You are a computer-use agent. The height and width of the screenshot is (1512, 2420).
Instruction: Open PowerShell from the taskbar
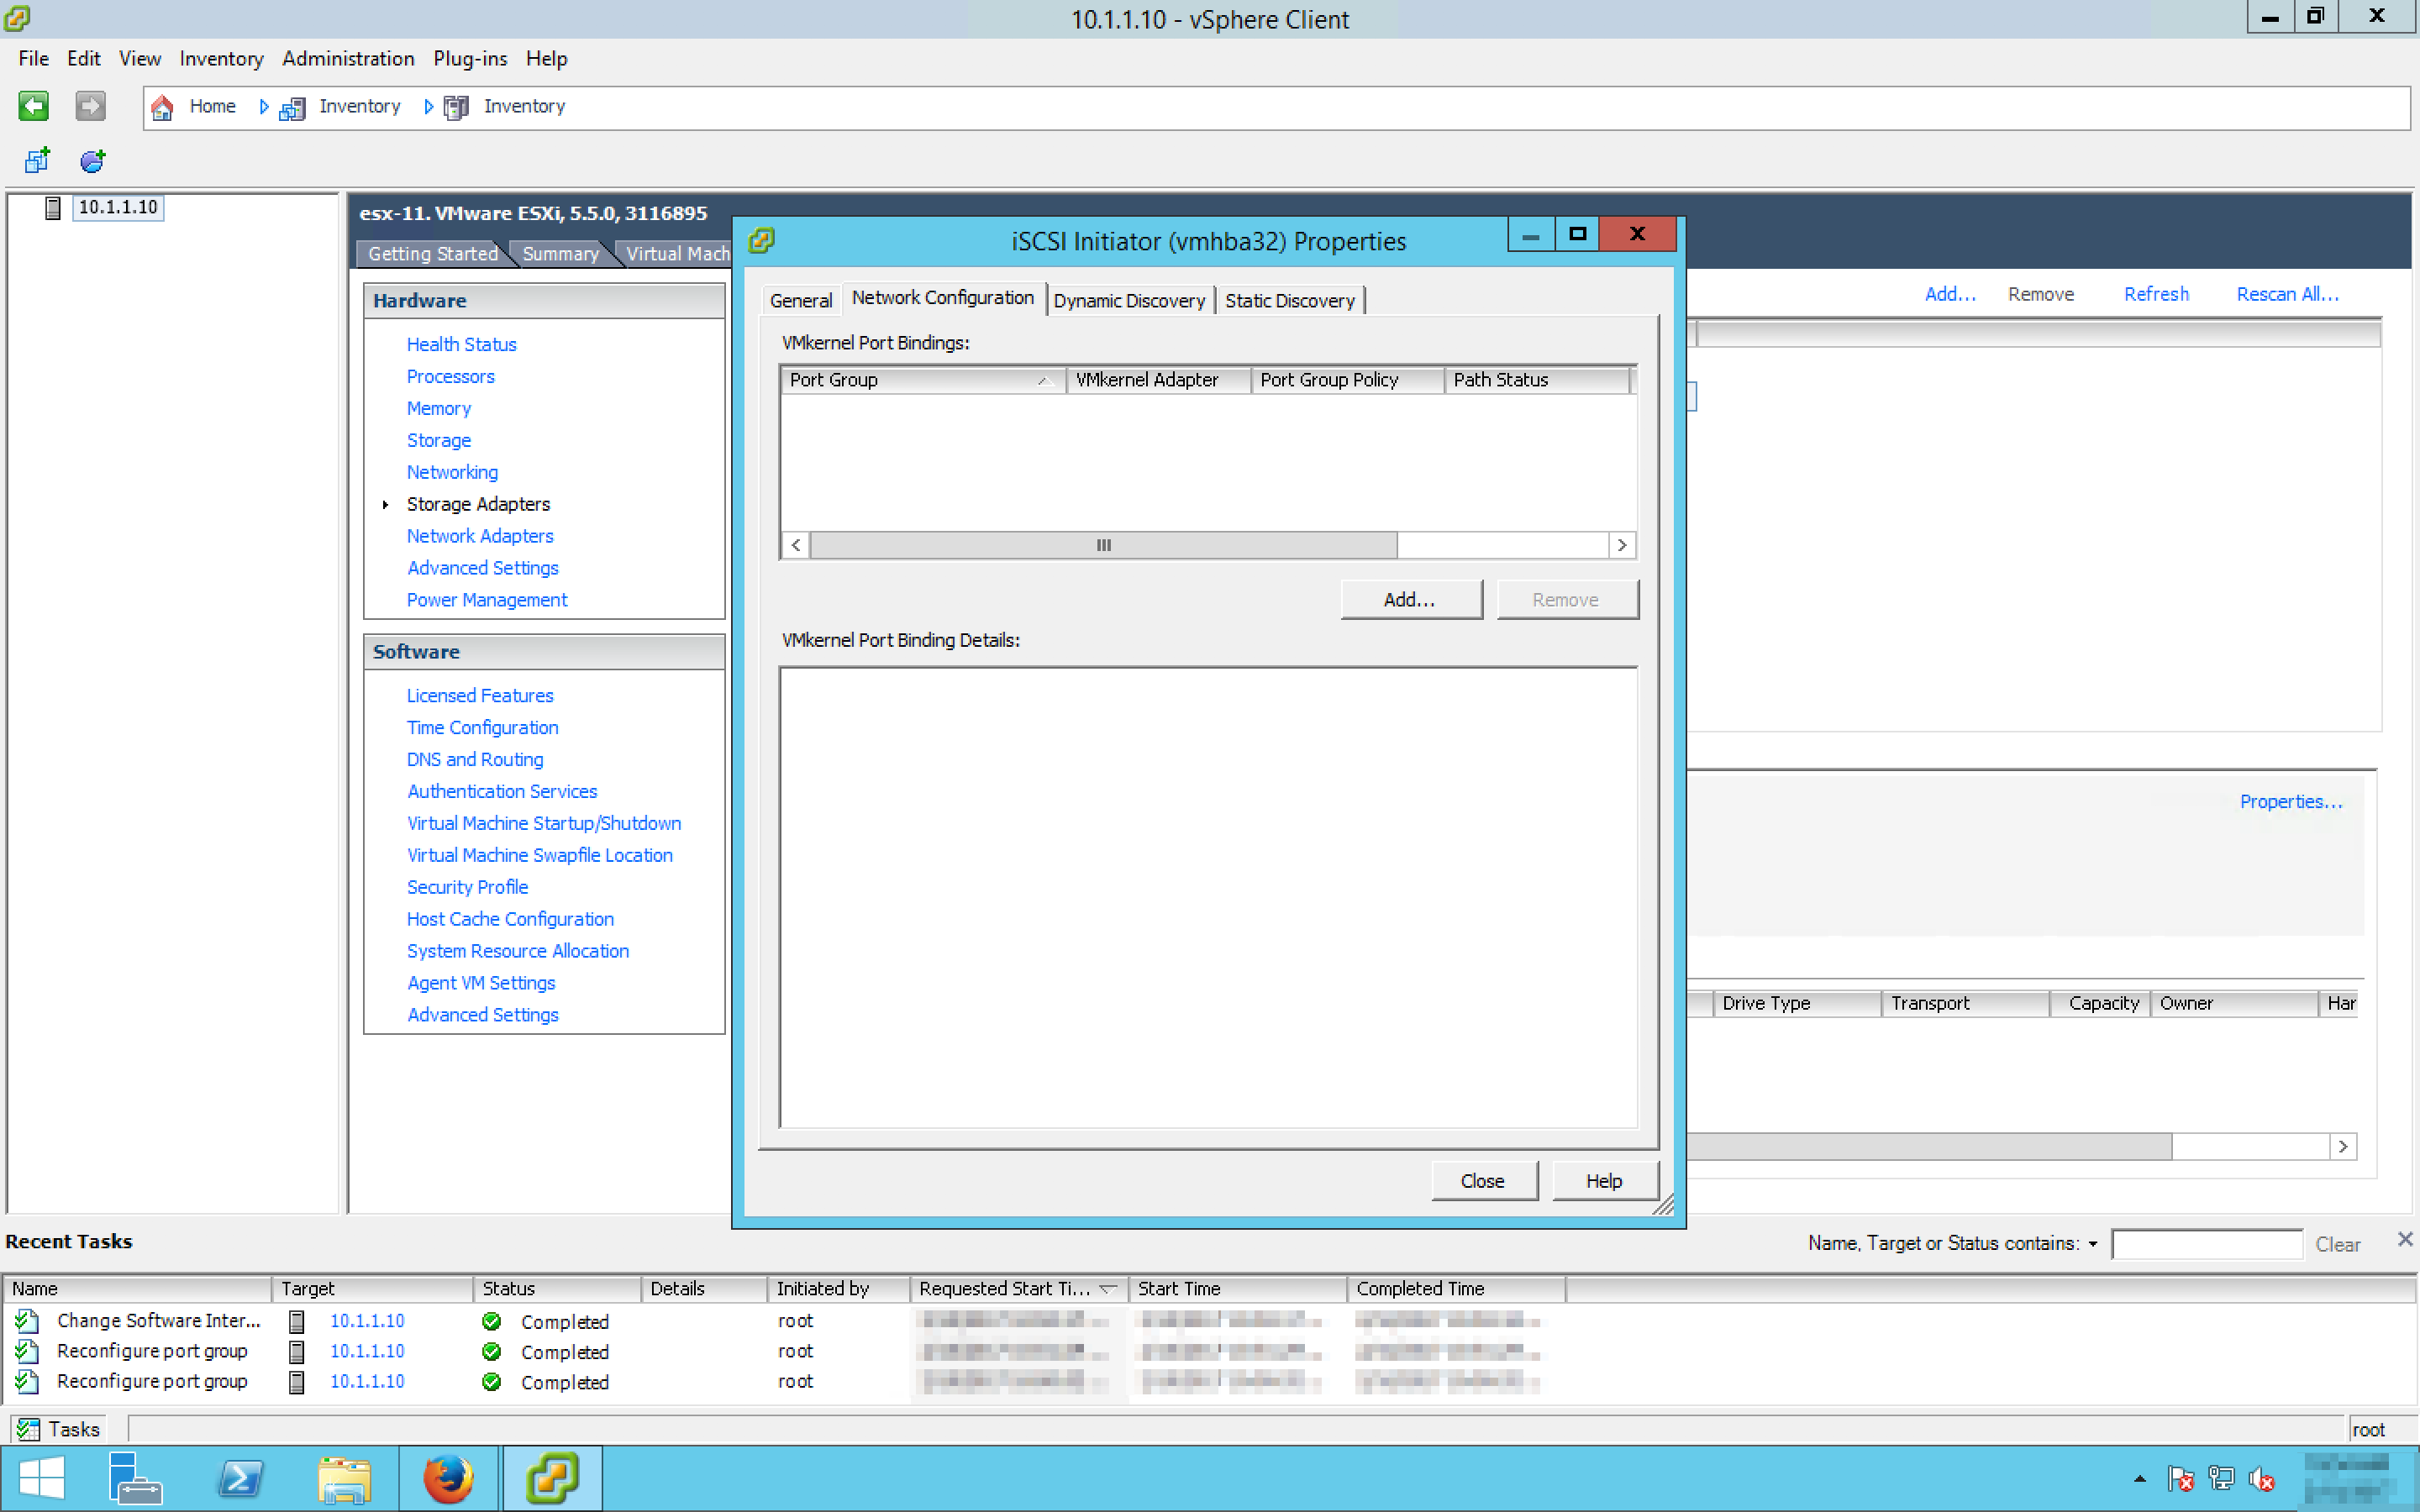click(x=240, y=1478)
